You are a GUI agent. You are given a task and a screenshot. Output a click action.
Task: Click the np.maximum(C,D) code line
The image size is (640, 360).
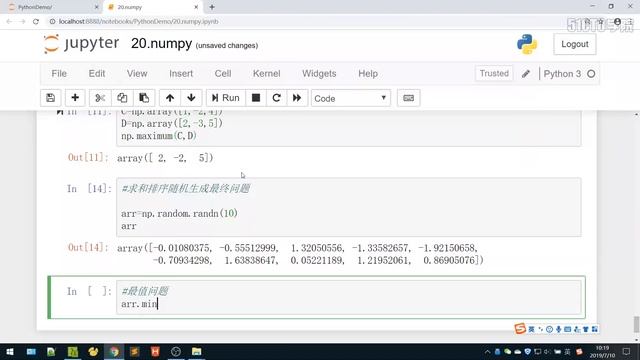click(x=159, y=136)
